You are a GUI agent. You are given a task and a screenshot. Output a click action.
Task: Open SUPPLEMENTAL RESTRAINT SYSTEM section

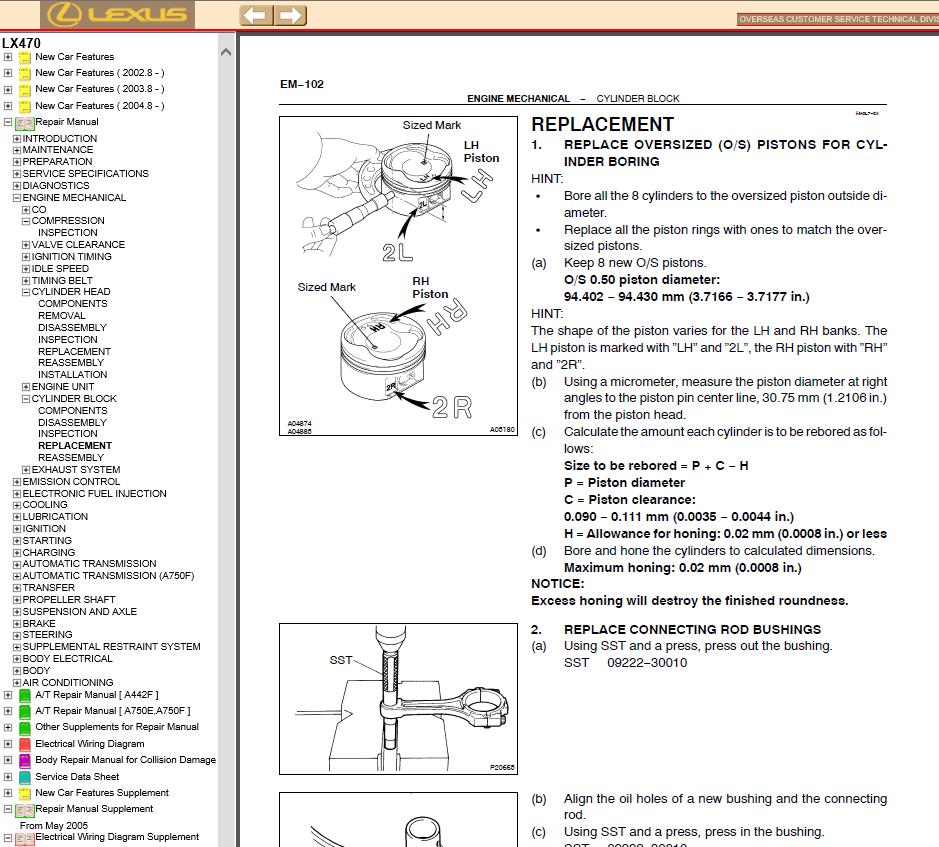[111, 647]
